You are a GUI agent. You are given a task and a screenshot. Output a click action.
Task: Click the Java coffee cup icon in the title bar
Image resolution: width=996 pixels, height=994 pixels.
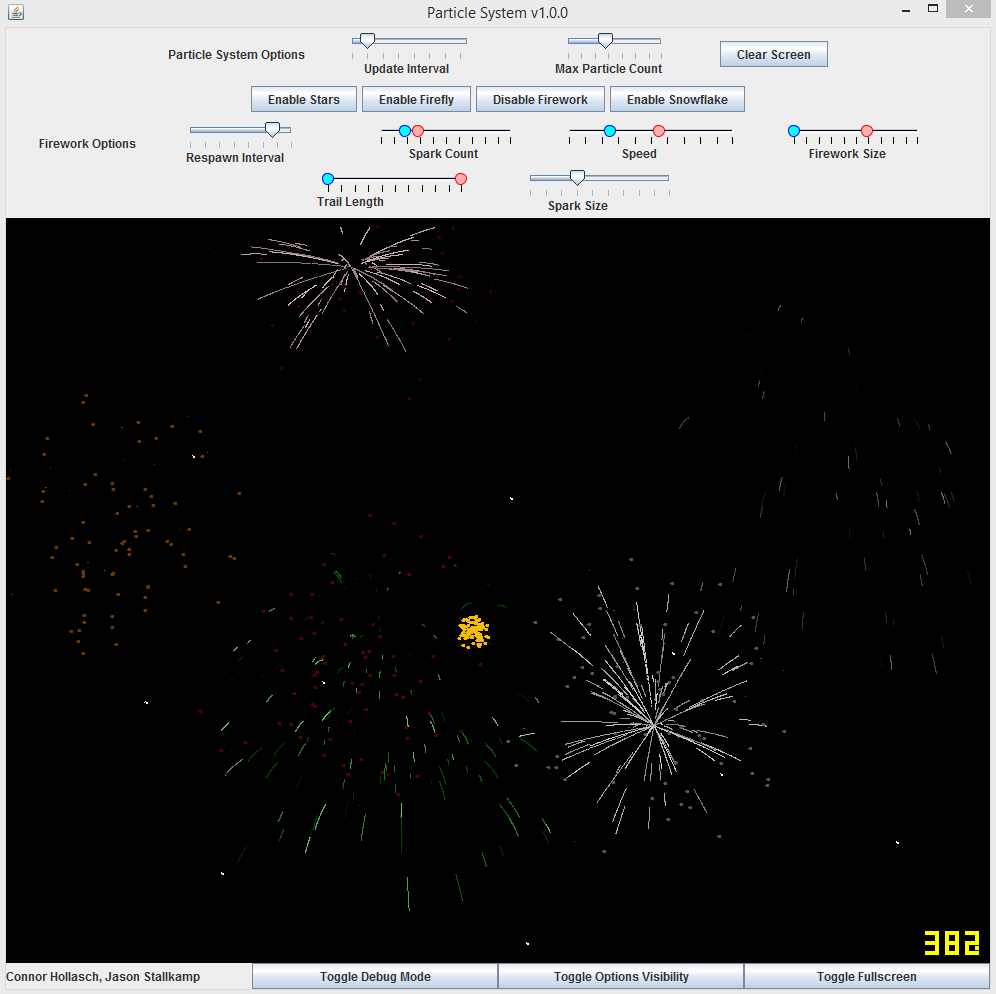point(16,12)
